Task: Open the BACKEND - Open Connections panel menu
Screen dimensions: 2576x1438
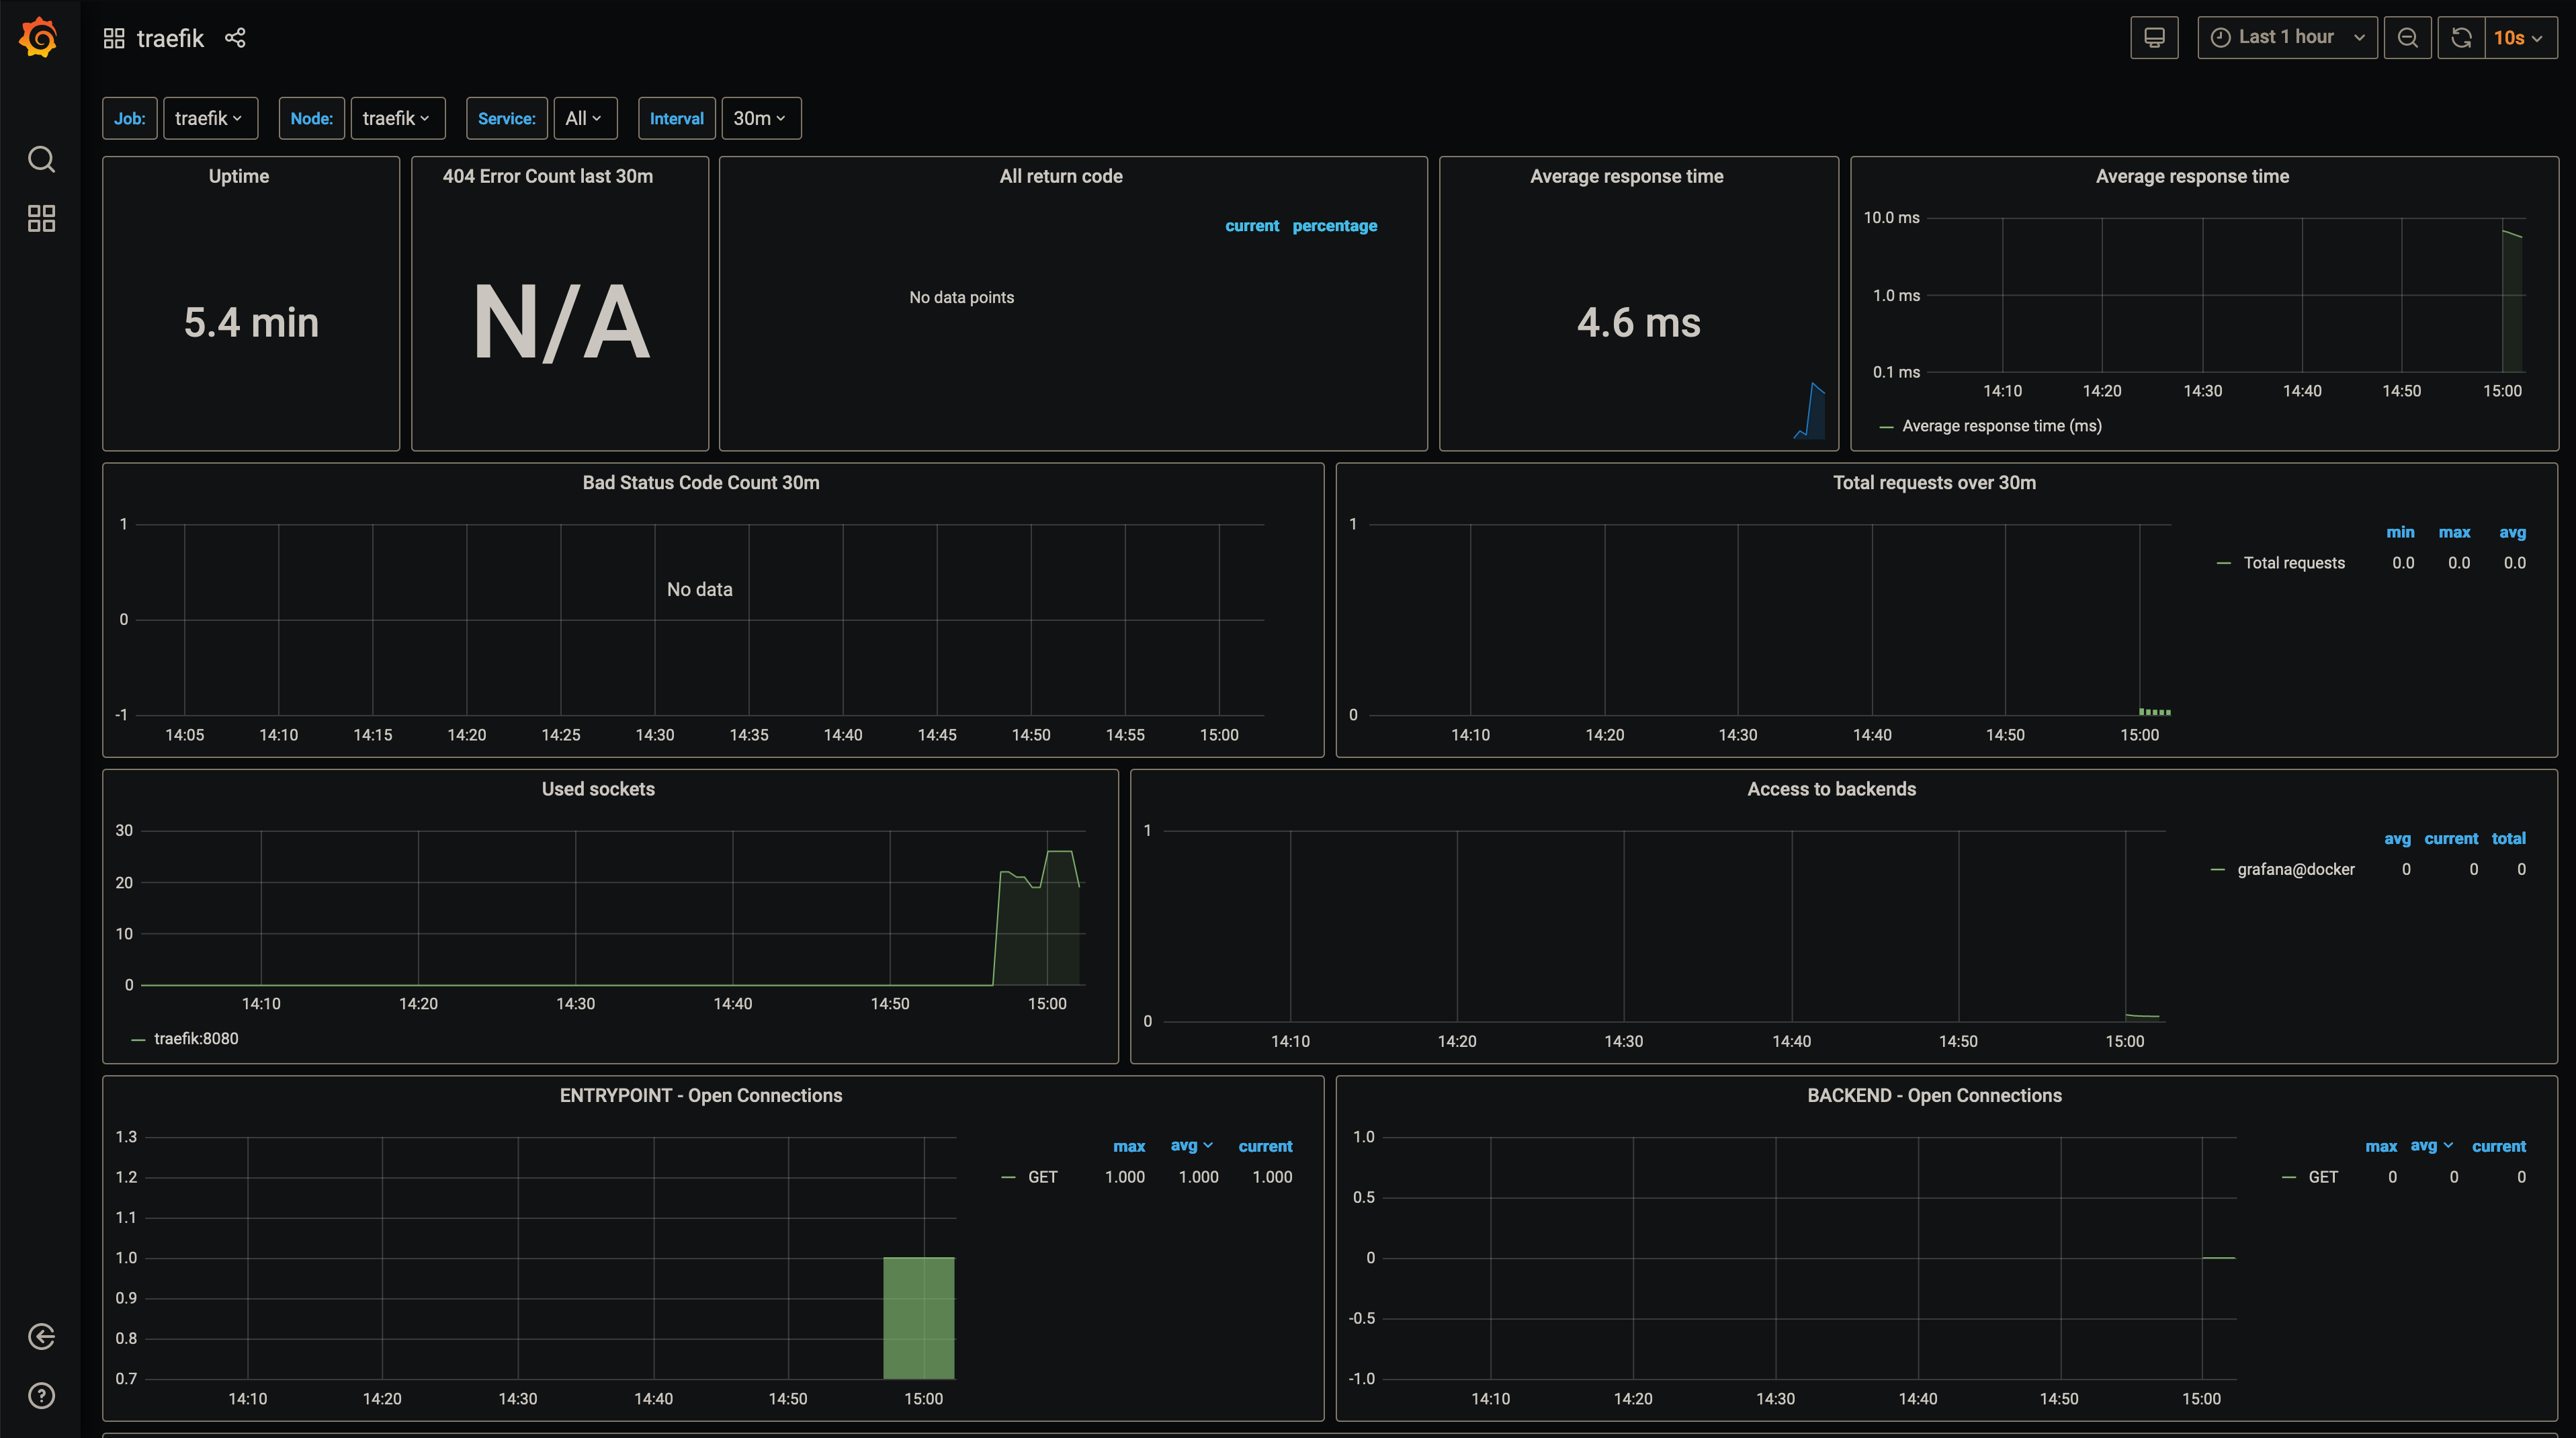Action: pos(1934,1095)
